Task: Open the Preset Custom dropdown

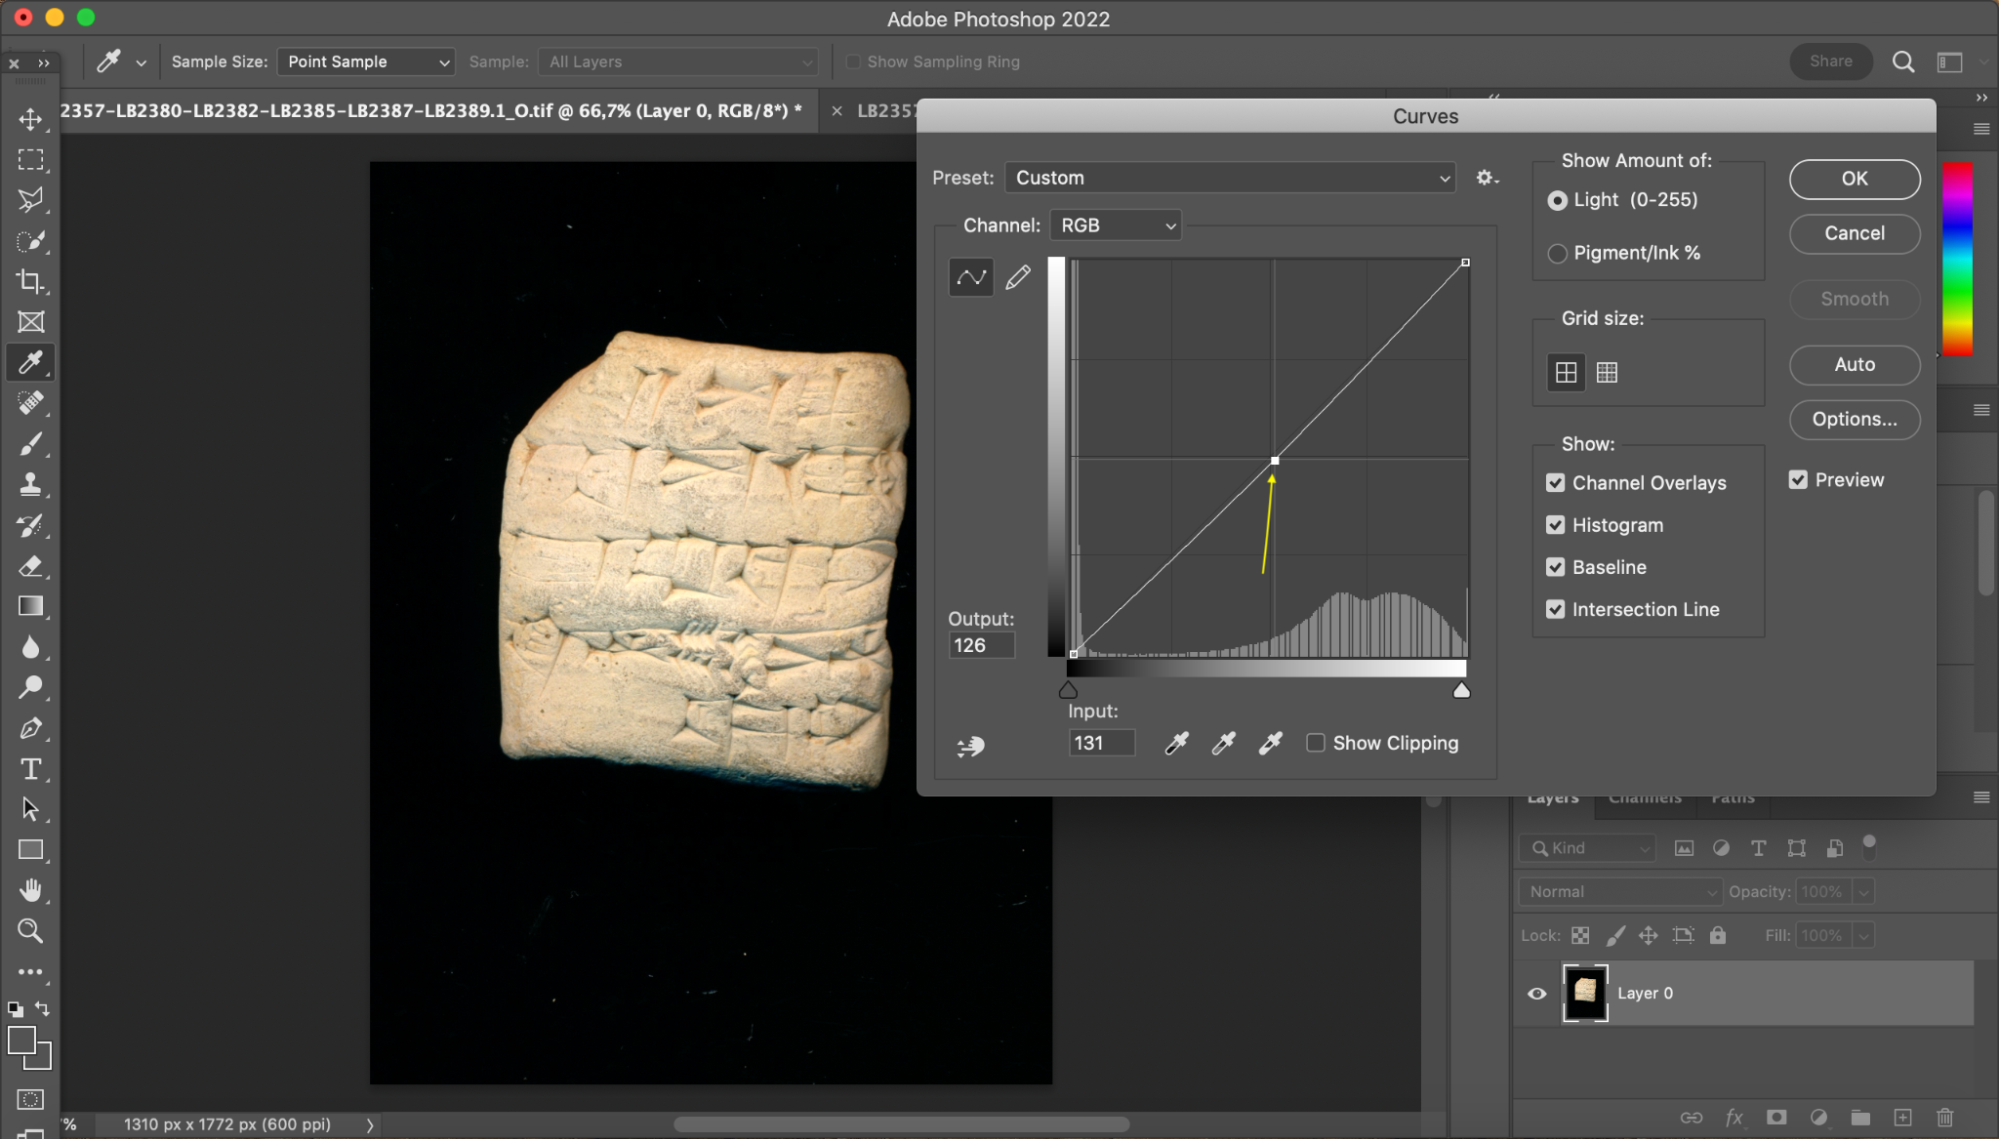Action: click(x=1230, y=178)
